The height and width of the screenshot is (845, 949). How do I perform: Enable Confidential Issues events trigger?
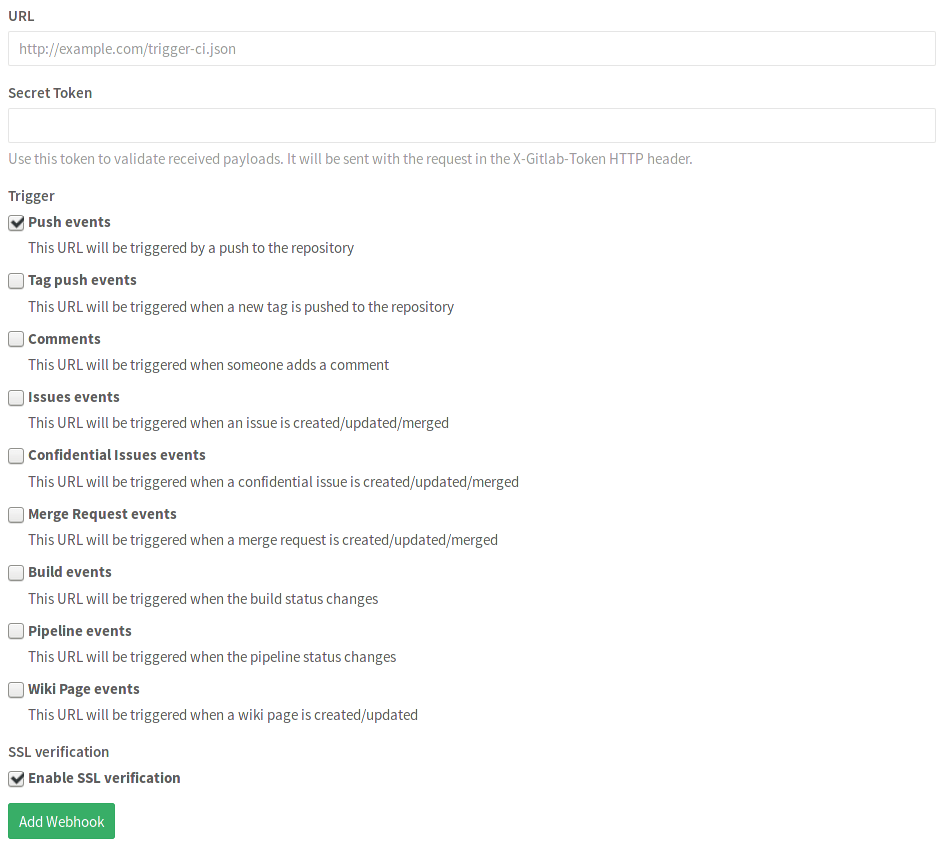pyautogui.click(x=15, y=456)
